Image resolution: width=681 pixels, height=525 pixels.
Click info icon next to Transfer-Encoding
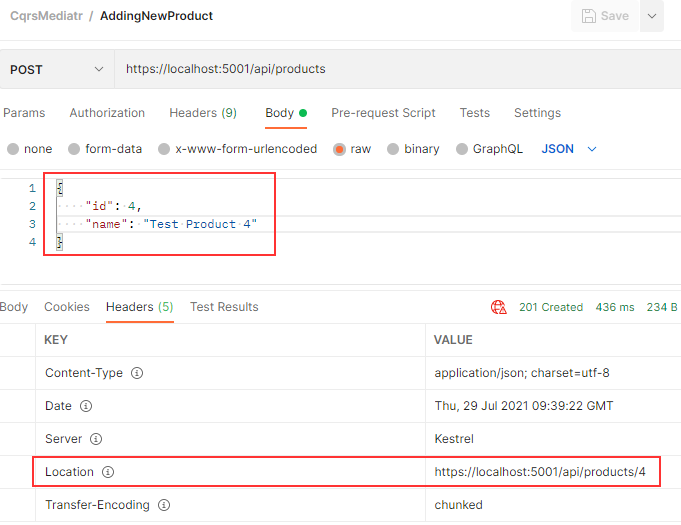tap(164, 505)
